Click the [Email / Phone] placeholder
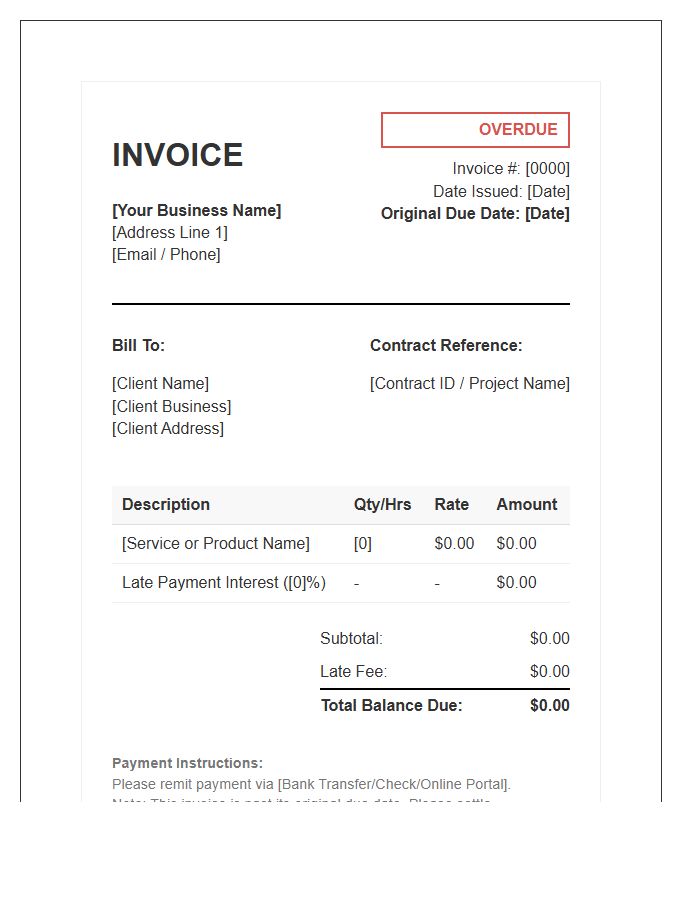Viewport: 700px width, 900px height. (x=166, y=254)
